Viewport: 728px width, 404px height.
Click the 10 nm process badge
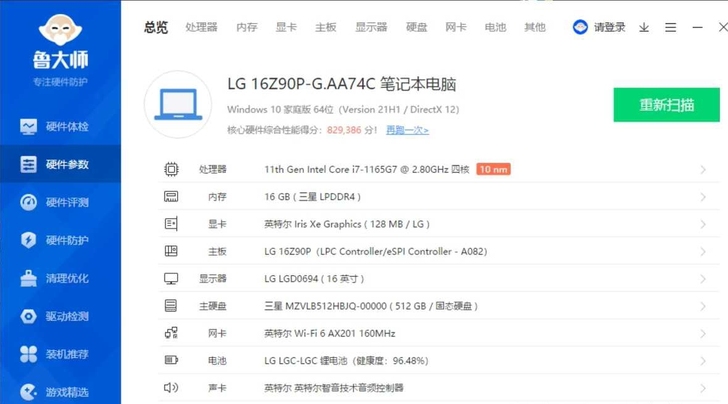pyautogui.click(x=494, y=169)
